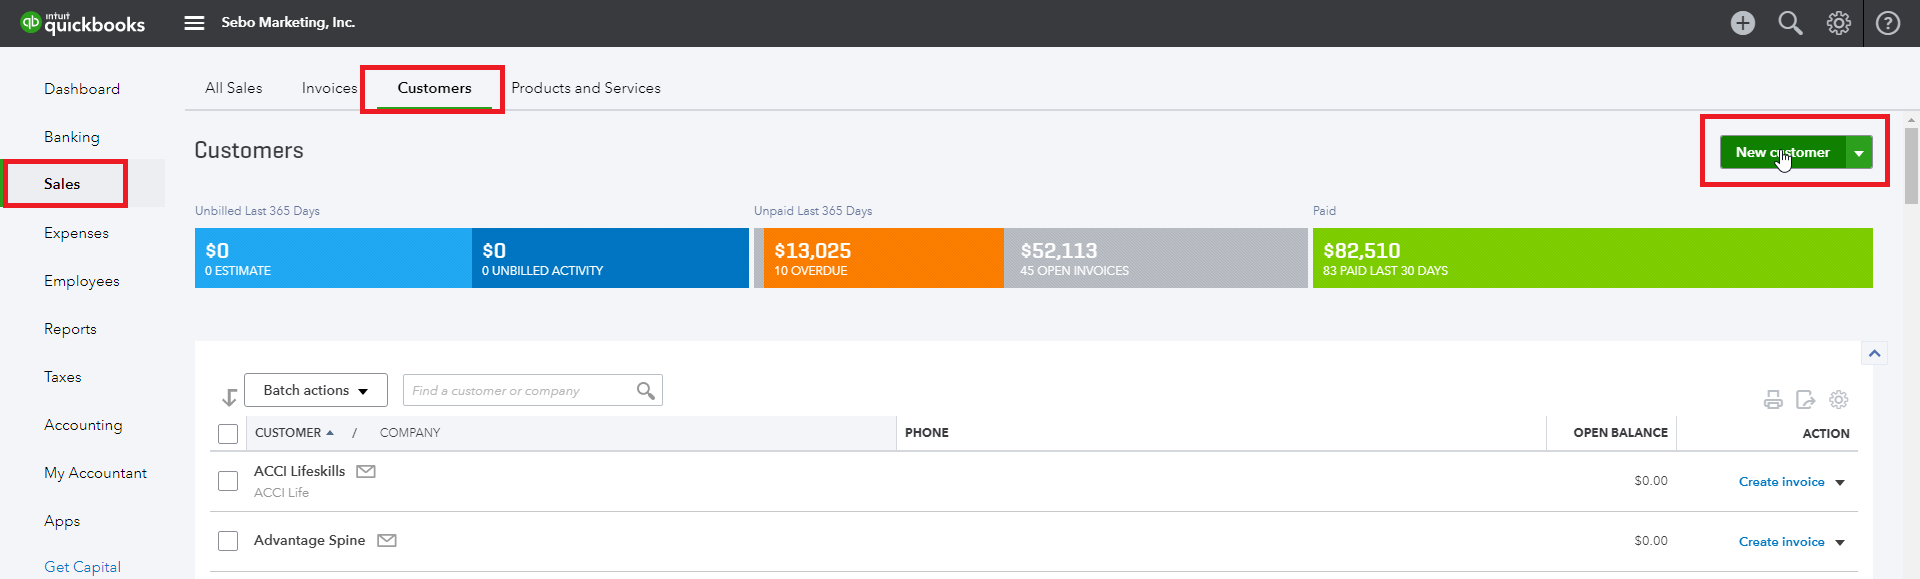The image size is (1920, 579).
Task: Open table settings gear above Action column
Action: pyautogui.click(x=1839, y=400)
